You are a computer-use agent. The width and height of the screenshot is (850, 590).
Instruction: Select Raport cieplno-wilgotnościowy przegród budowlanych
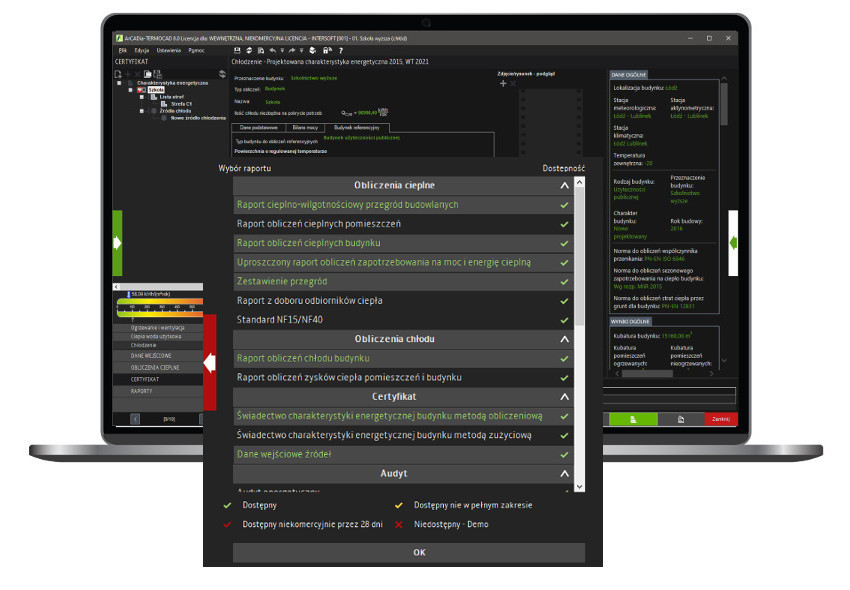pos(403,205)
